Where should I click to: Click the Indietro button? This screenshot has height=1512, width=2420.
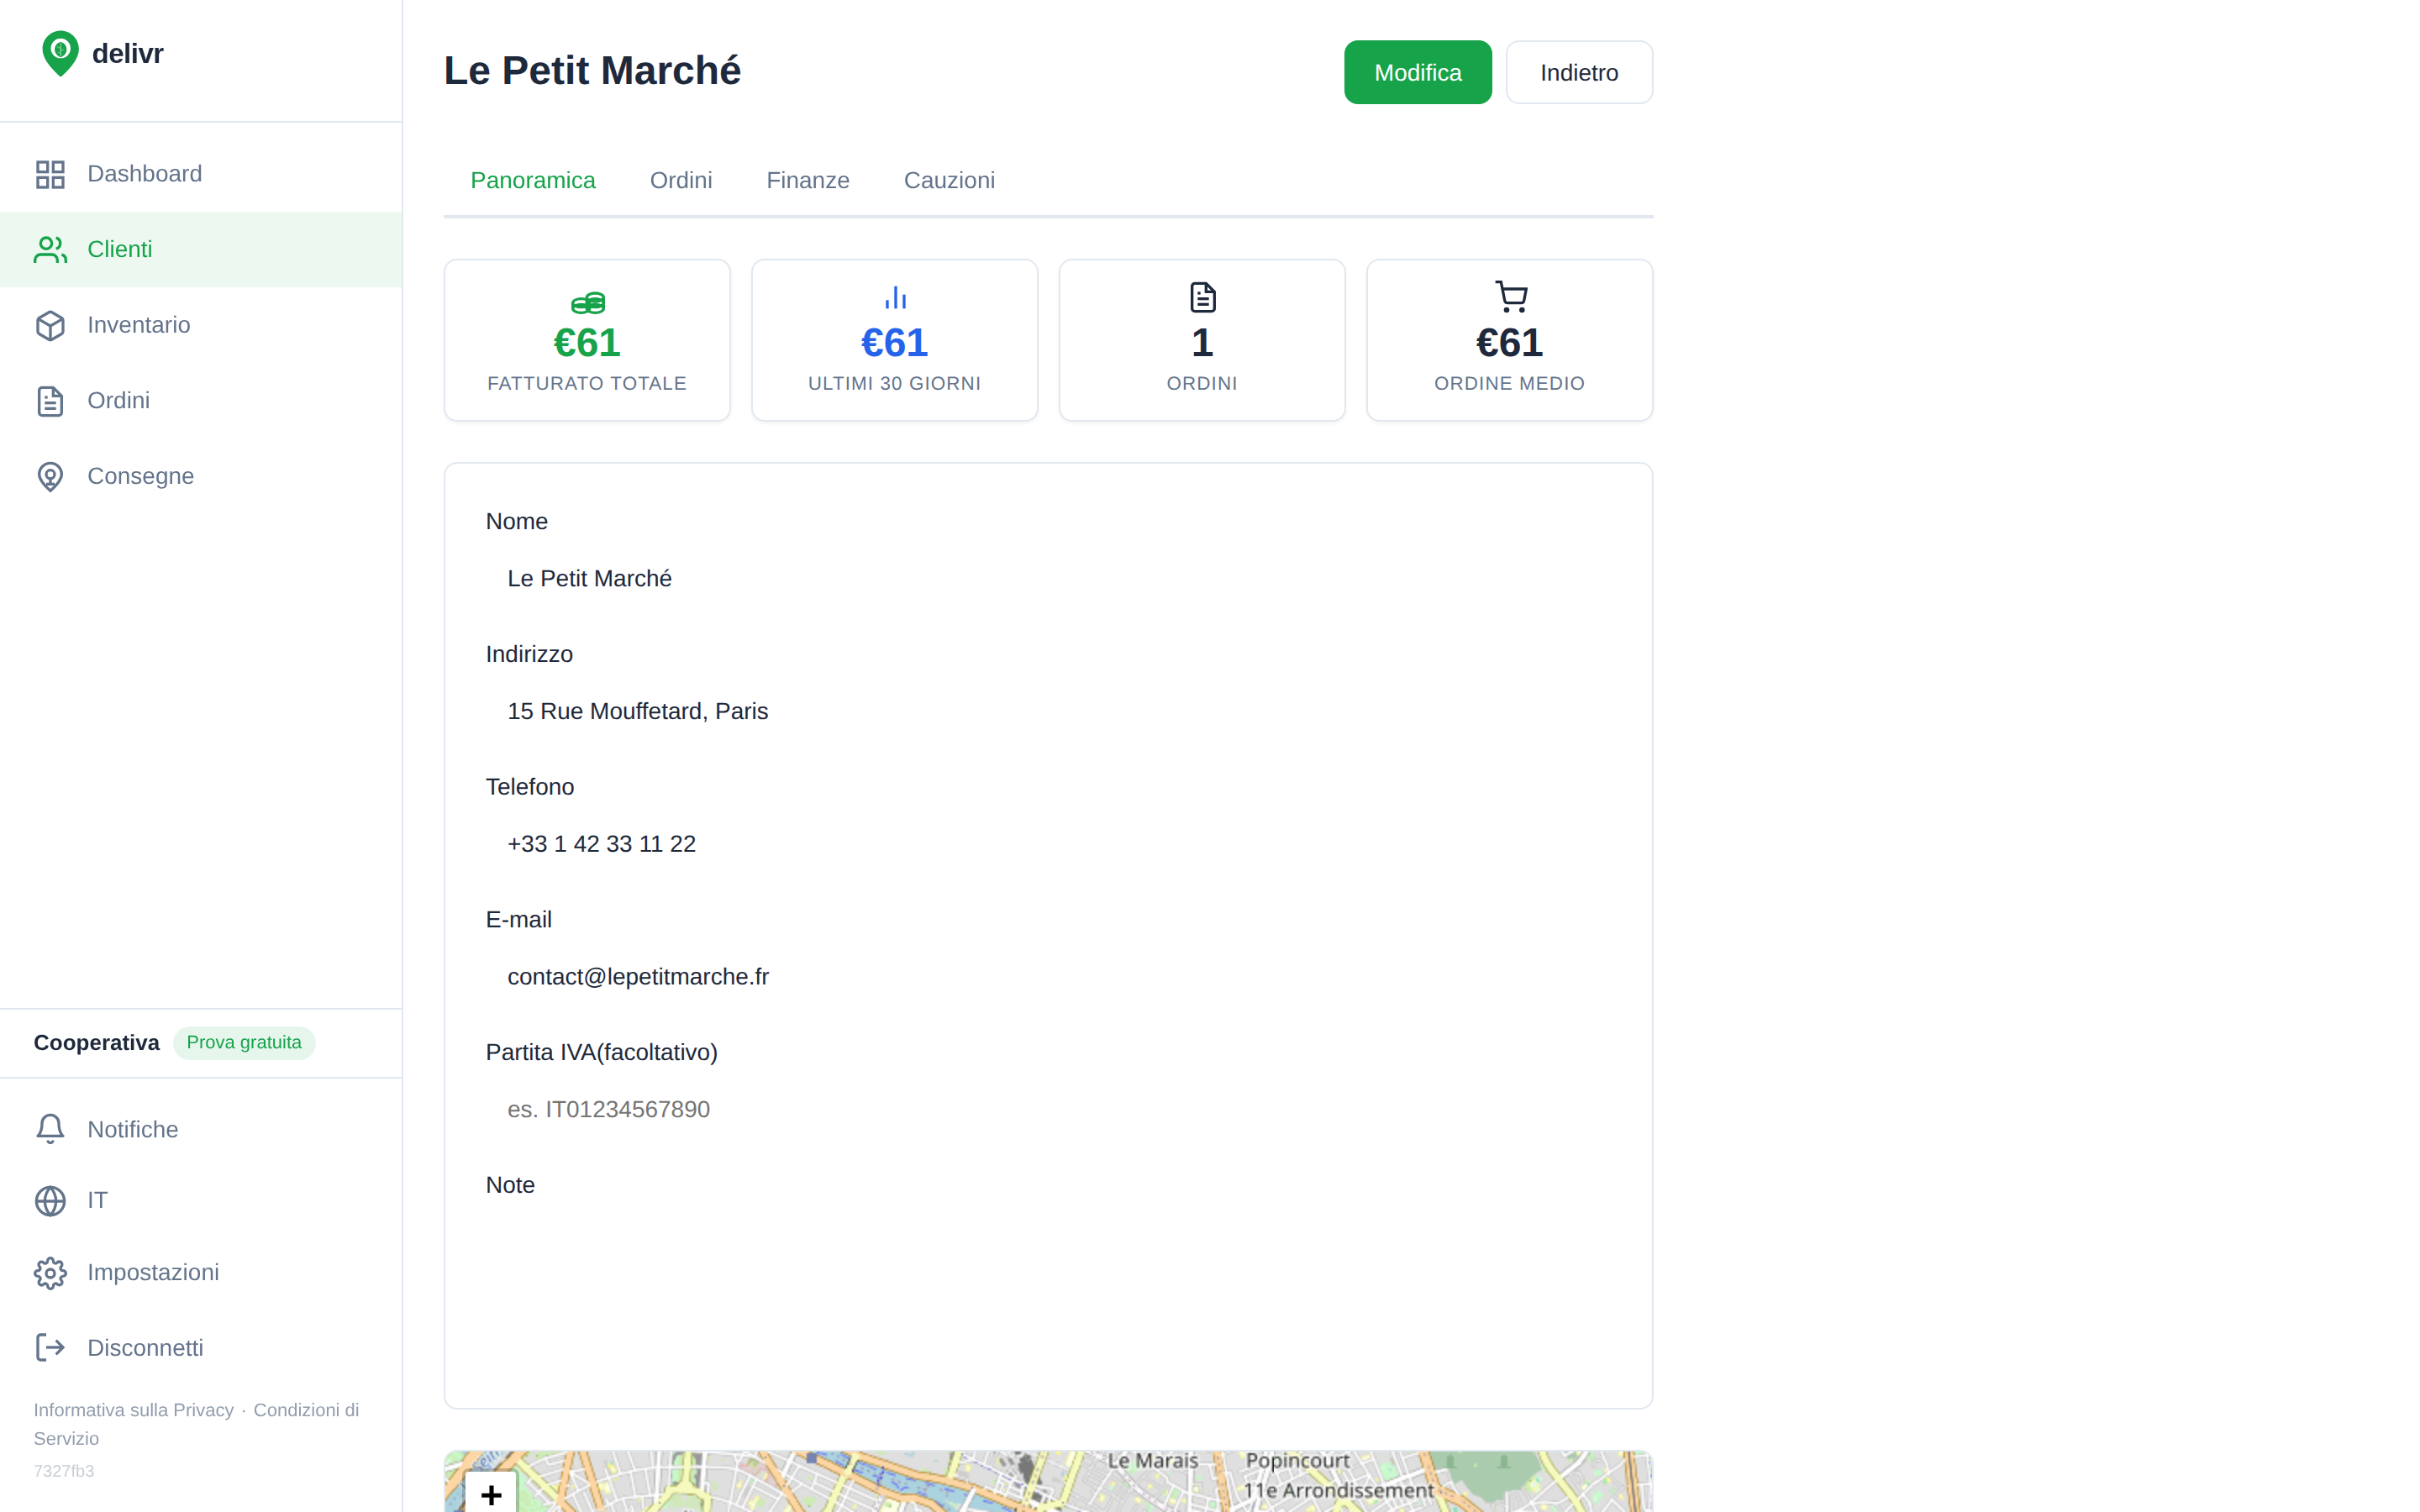click(x=1579, y=72)
